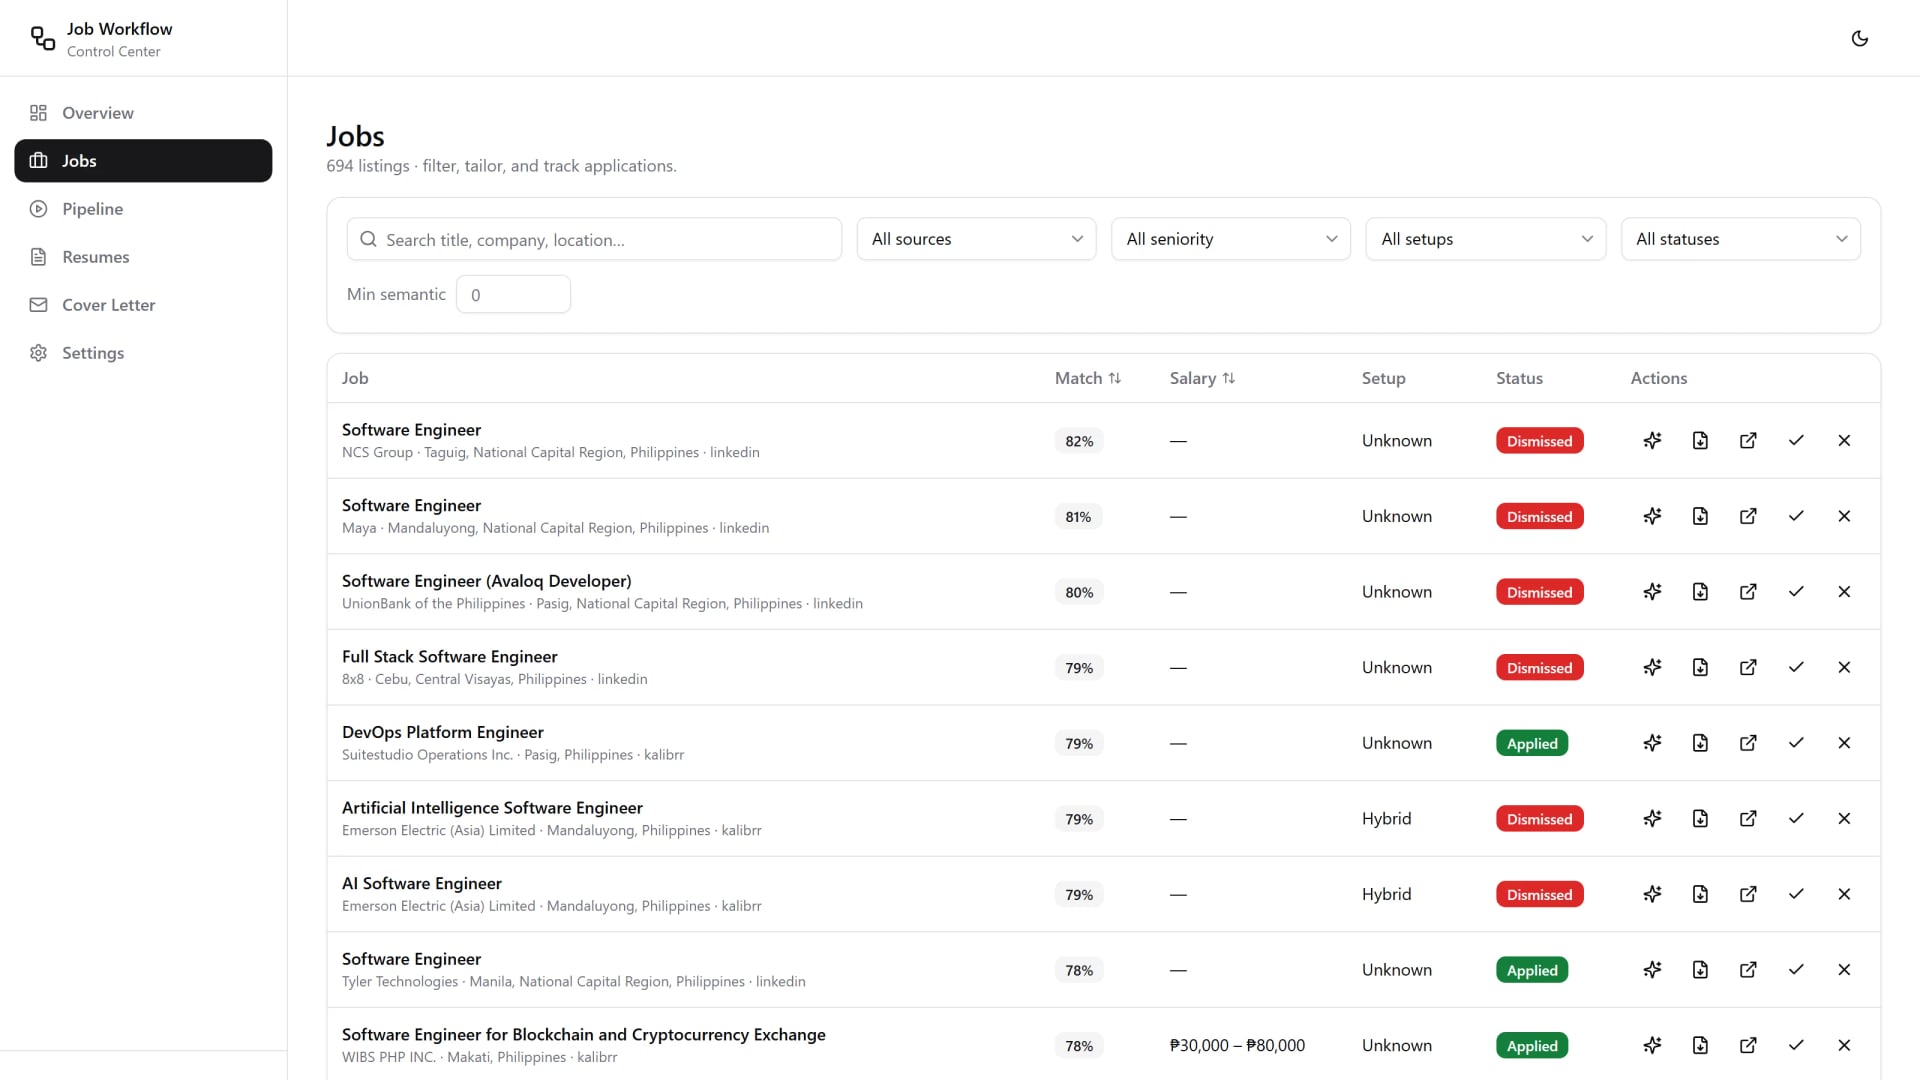
Task: Open external link for Maya job
Action: click(1748, 516)
